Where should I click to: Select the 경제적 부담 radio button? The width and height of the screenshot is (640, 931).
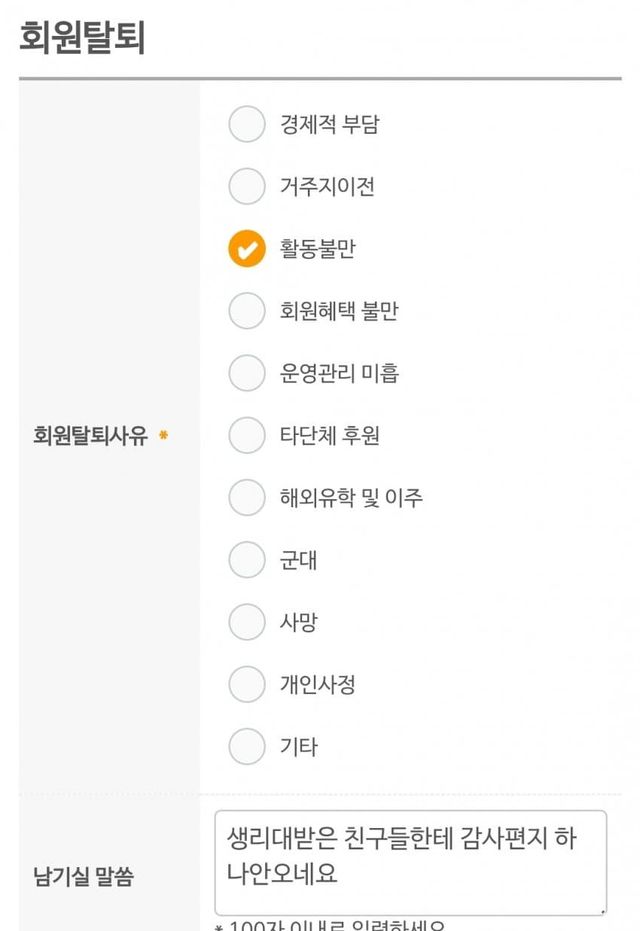pyautogui.click(x=247, y=125)
